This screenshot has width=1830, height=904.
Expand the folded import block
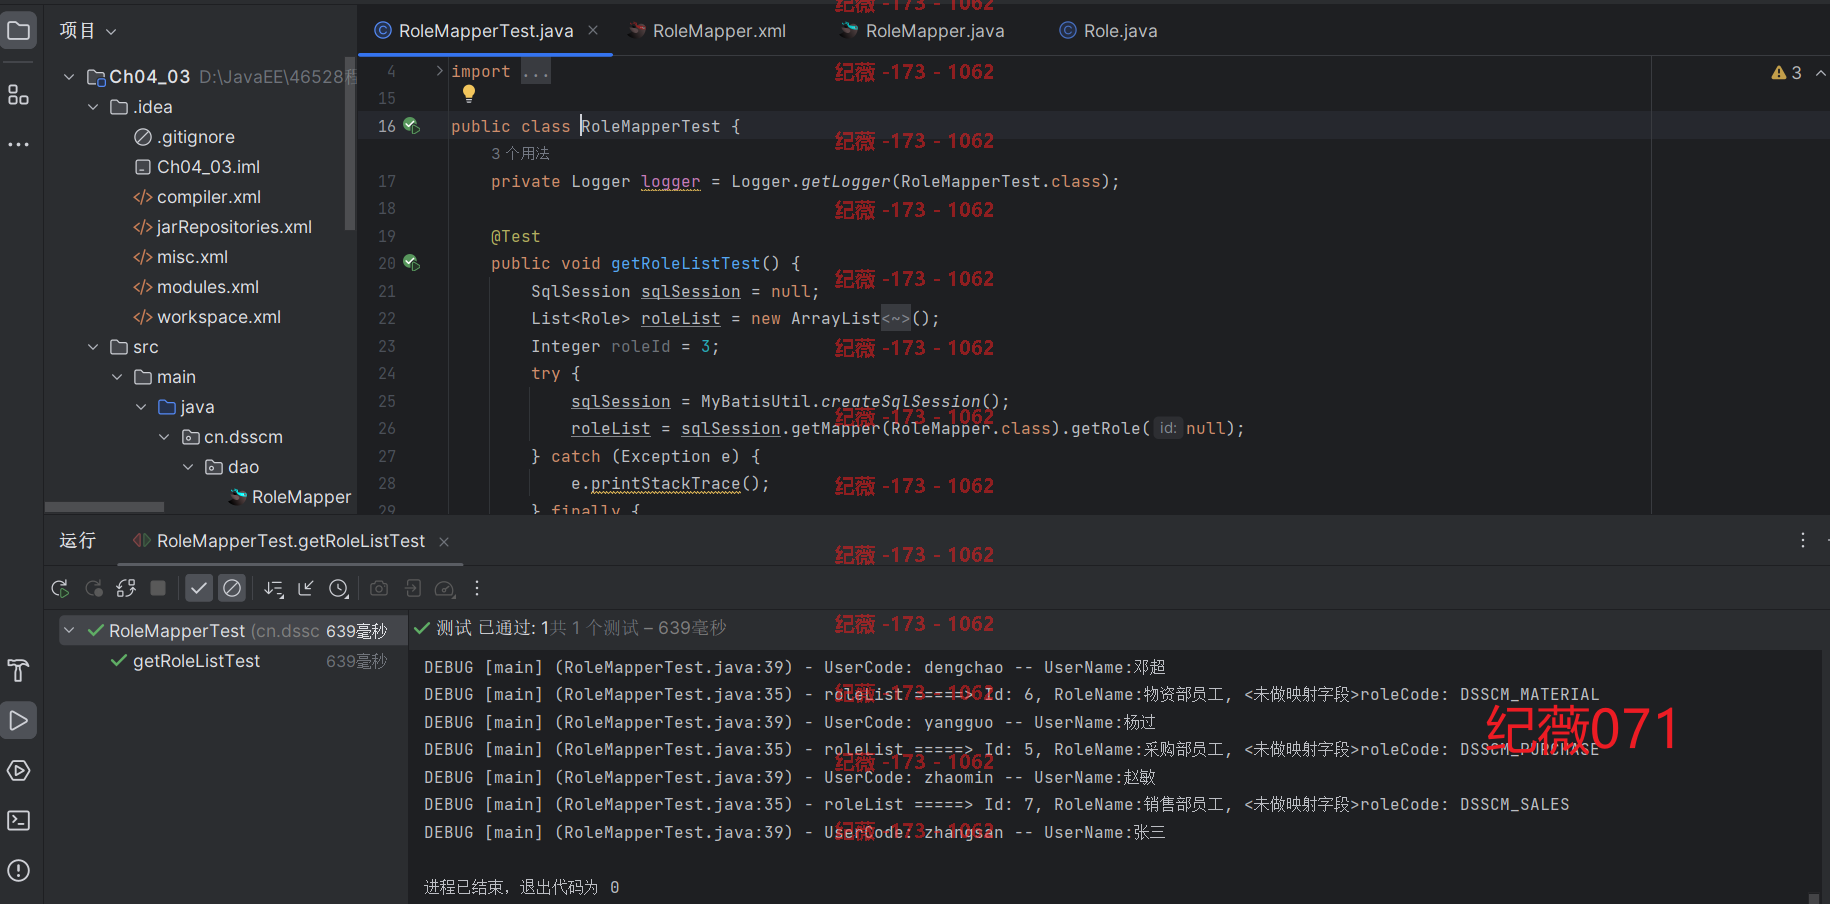[439, 71]
